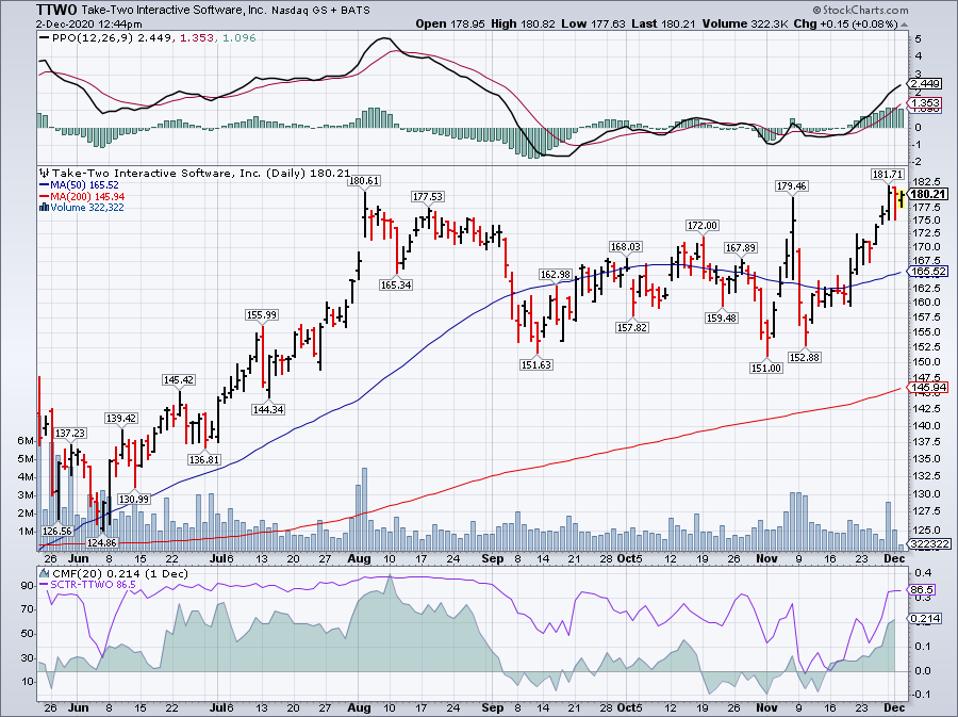958x717 pixels.
Task: Click the TTWO ticker symbol in header
Action: point(57,10)
